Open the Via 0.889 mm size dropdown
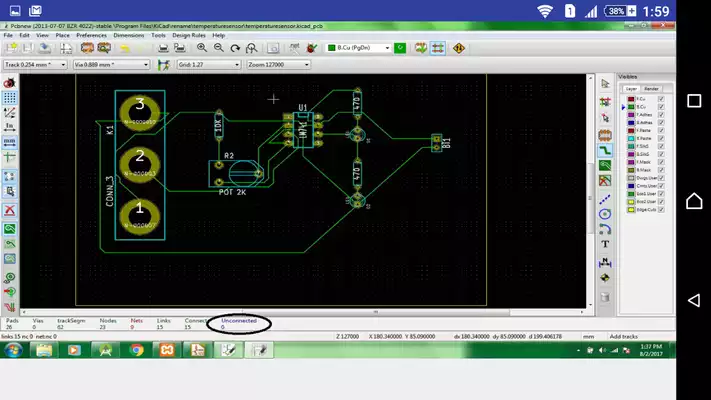The height and width of the screenshot is (400, 711). pyautogui.click(x=111, y=65)
